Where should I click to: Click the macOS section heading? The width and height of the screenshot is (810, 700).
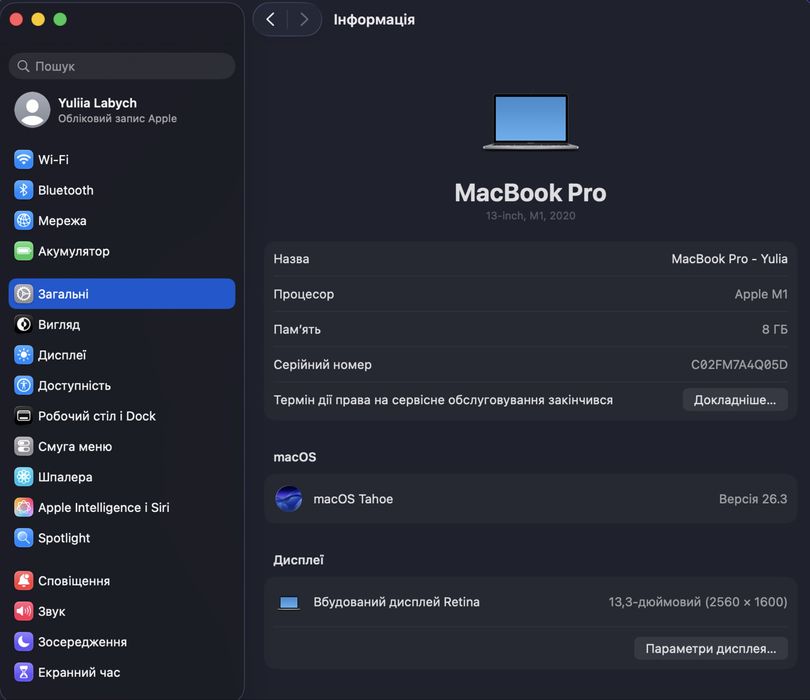point(295,457)
